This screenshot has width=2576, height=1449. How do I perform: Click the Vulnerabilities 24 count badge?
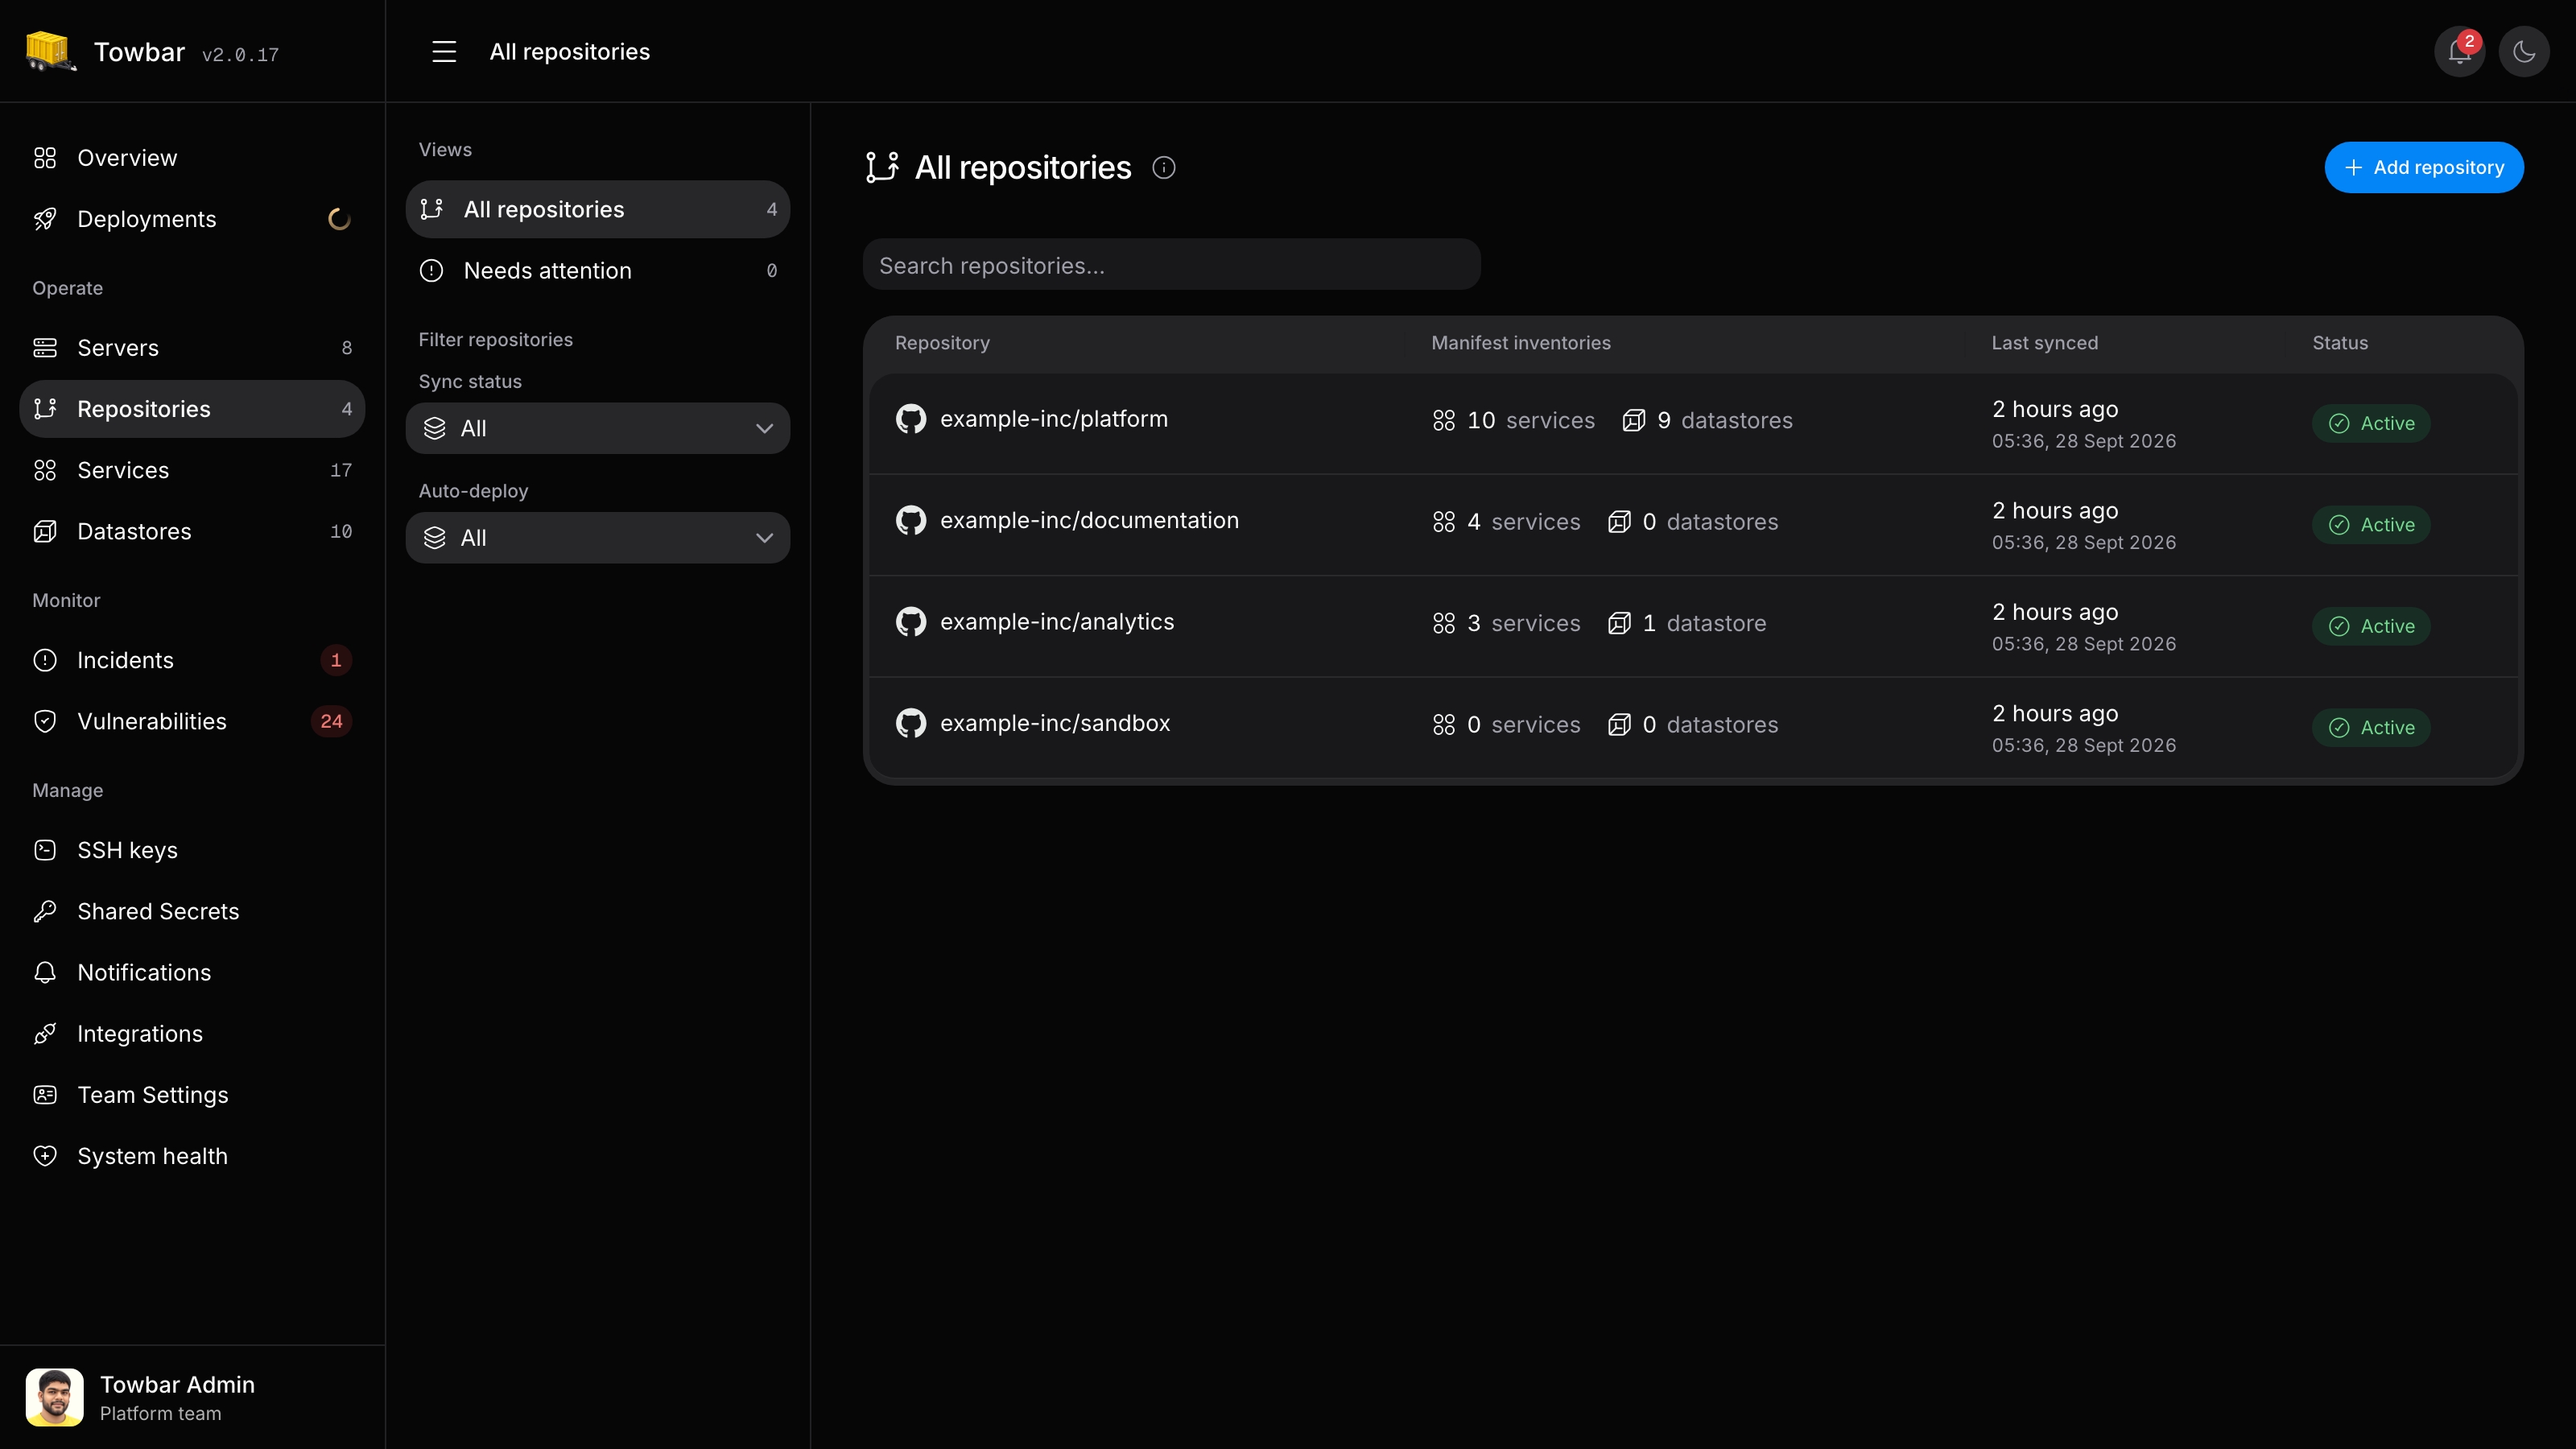[331, 722]
